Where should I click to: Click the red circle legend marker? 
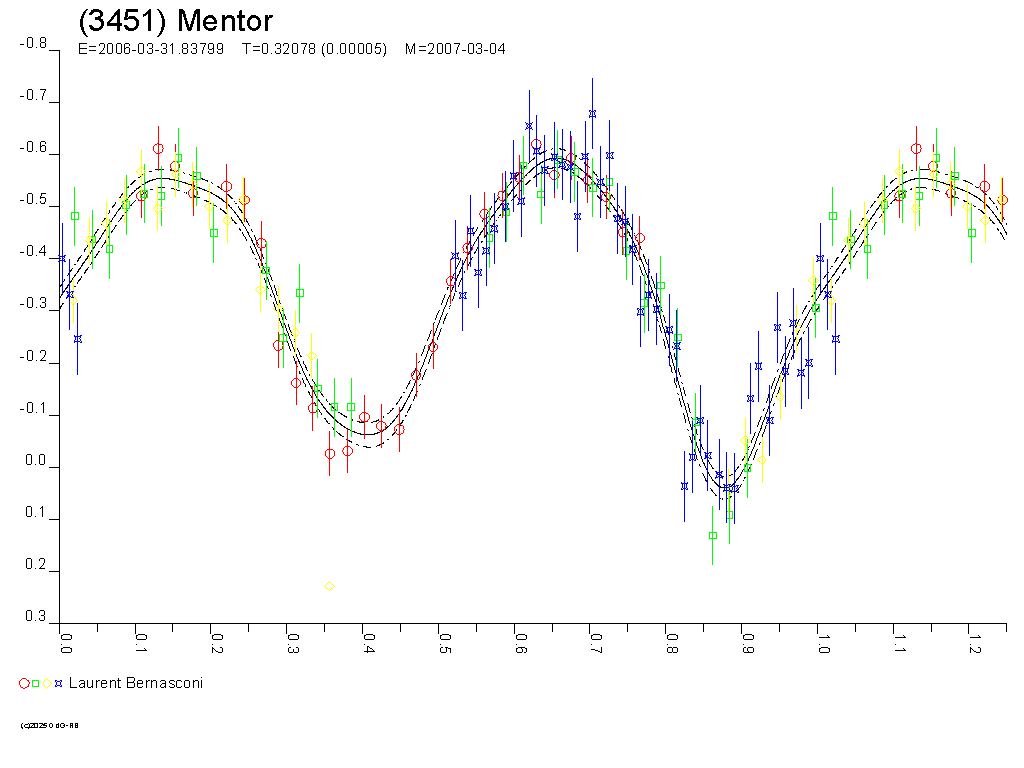24,683
